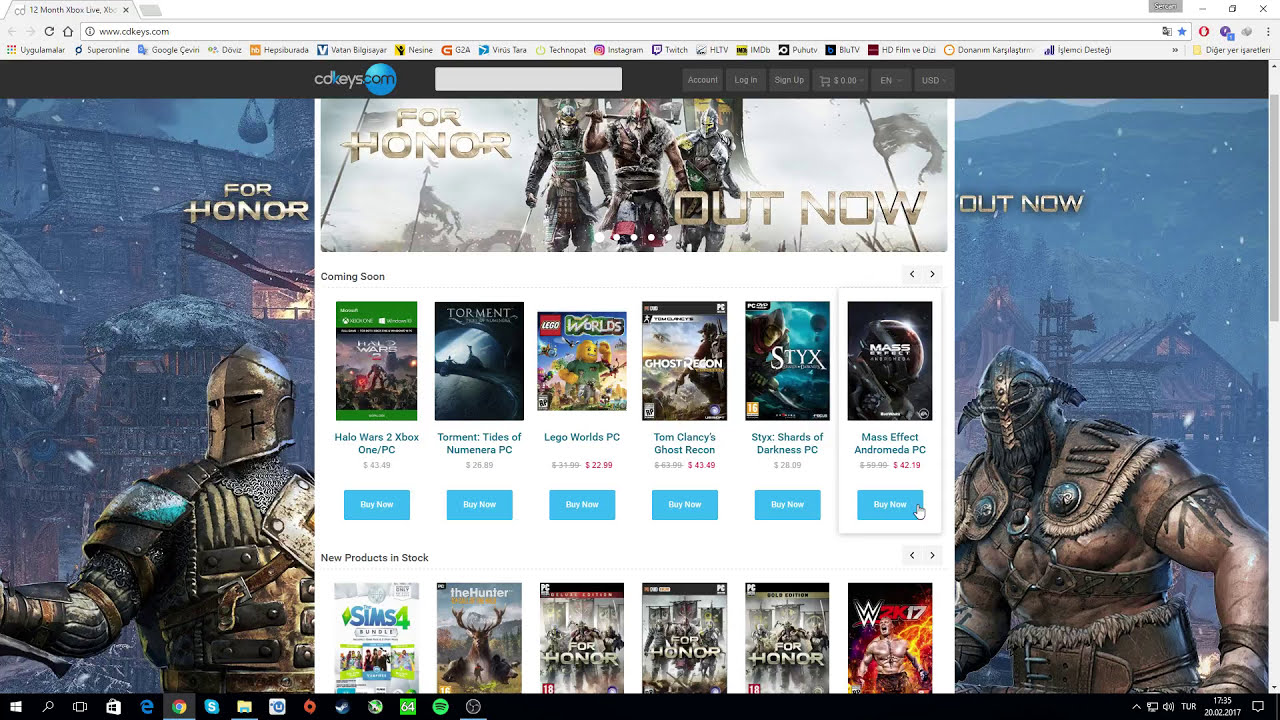Click the Tom Clancy's Ghost Recon title
The image size is (1280, 720).
(685, 443)
